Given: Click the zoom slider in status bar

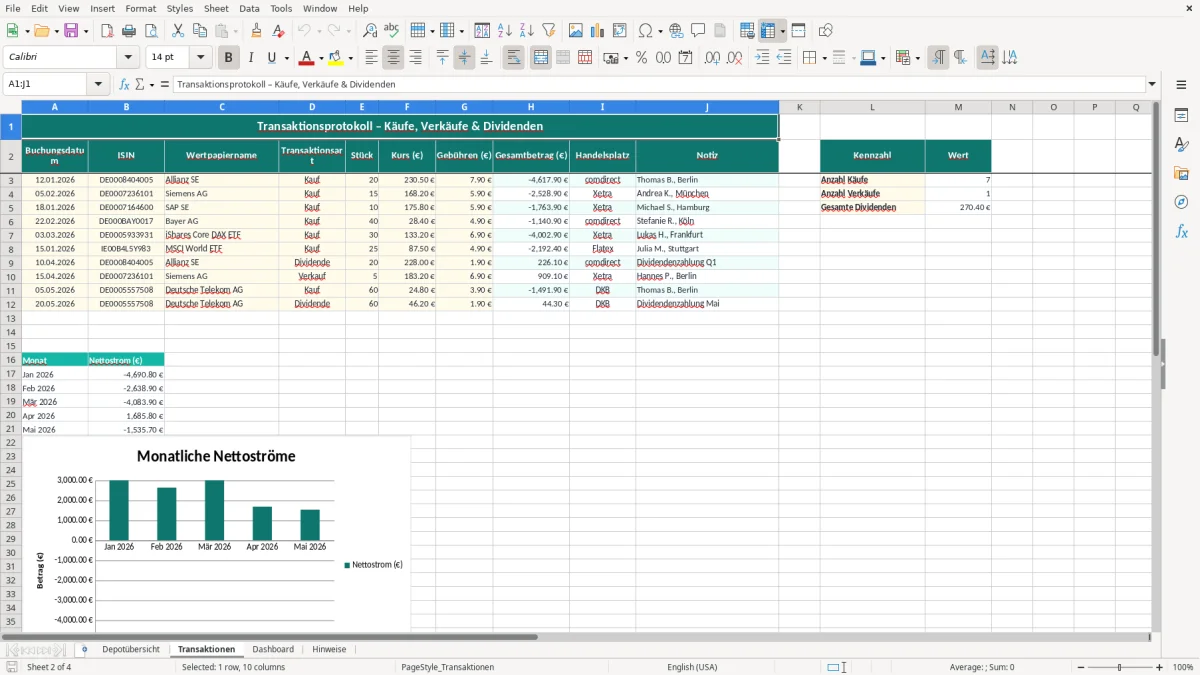Looking at the screenshot, I should 1120,667.
